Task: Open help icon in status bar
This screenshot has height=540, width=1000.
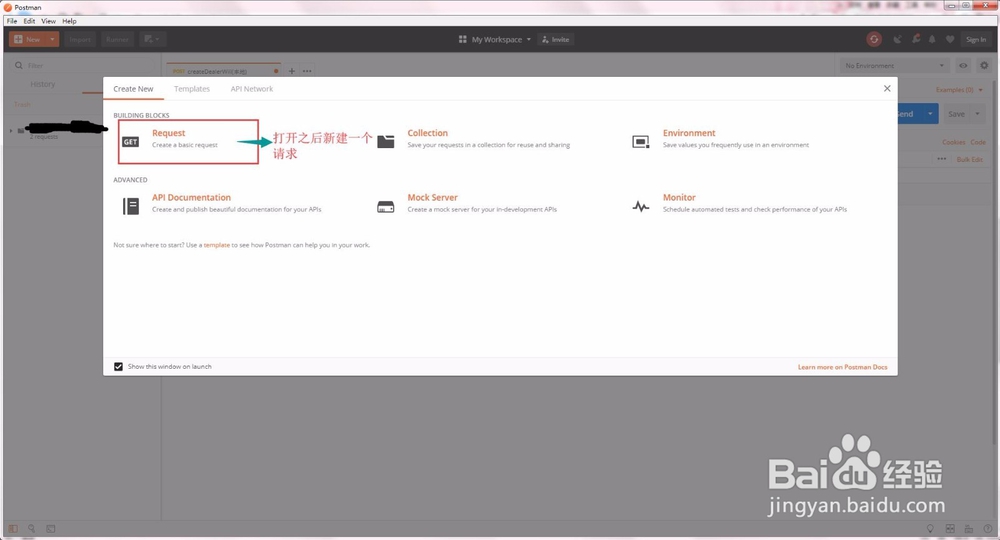Action: 987,529
